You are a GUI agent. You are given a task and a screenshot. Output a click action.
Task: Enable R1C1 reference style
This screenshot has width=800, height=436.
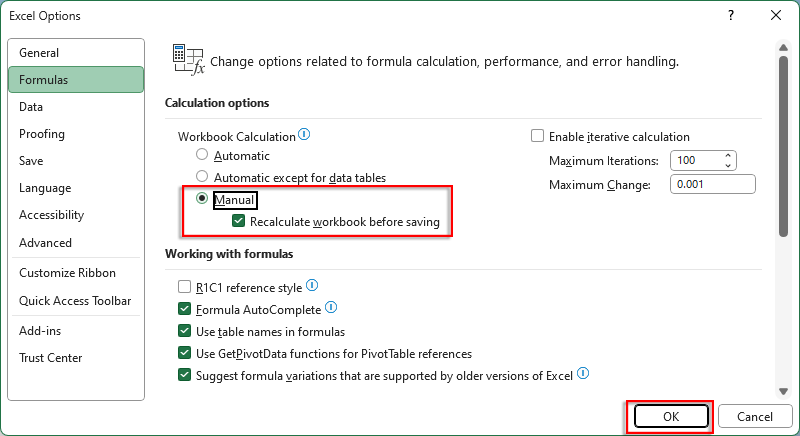(184, 288)
